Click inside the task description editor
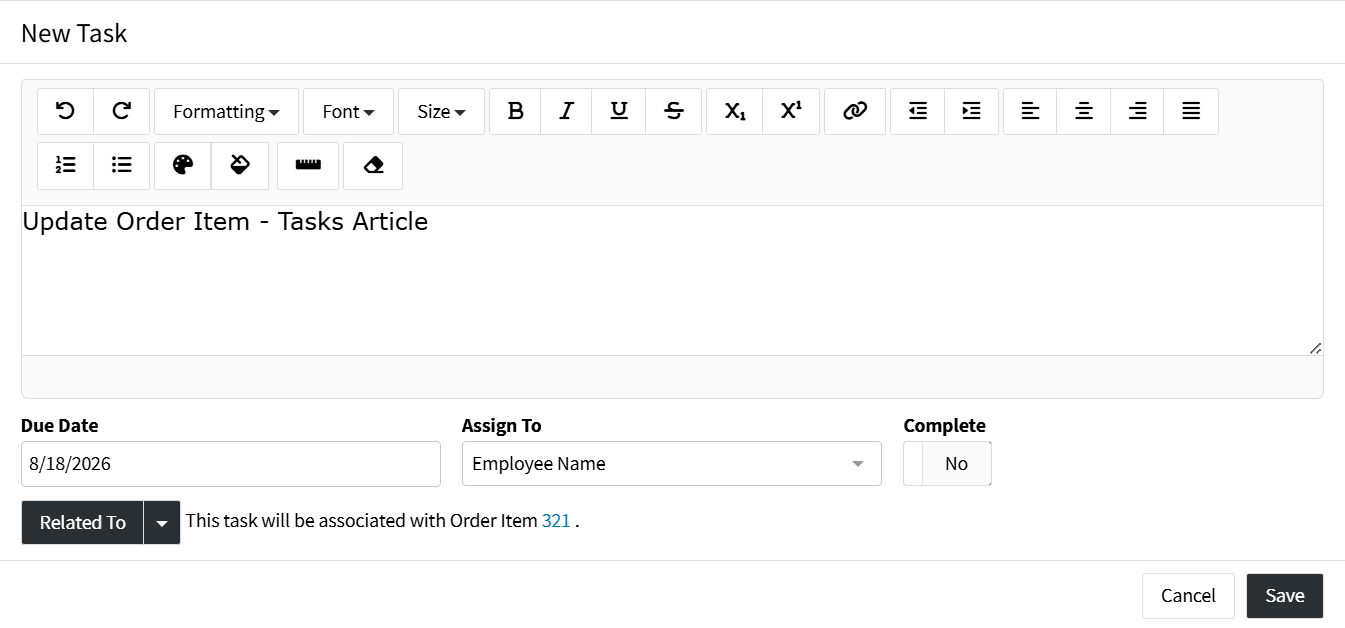The width and height of the screenshot is (1345, 628). [x=672, y=280]
